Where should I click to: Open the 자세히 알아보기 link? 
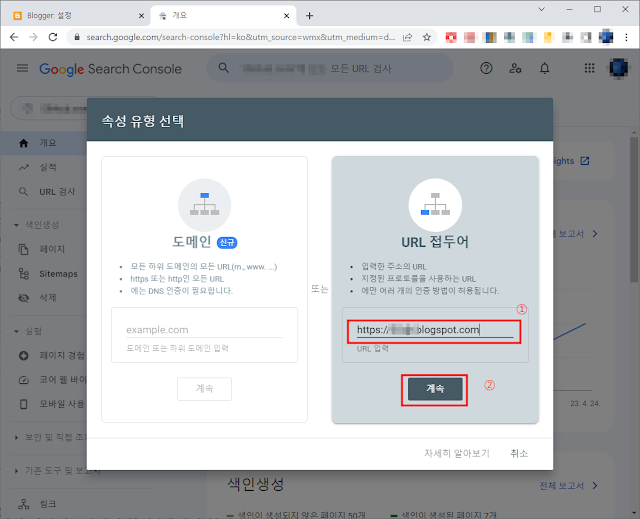click(457, 453)
